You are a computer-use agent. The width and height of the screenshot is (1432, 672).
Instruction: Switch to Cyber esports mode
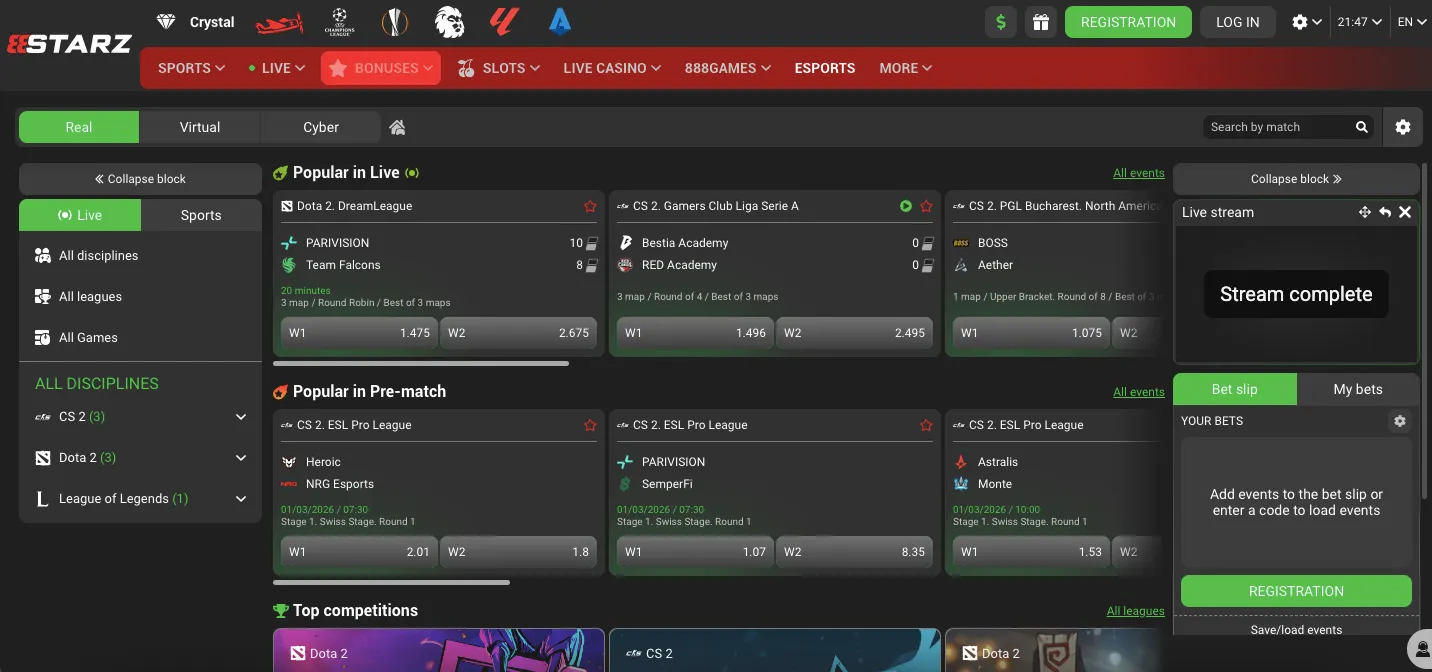(321, 127)
